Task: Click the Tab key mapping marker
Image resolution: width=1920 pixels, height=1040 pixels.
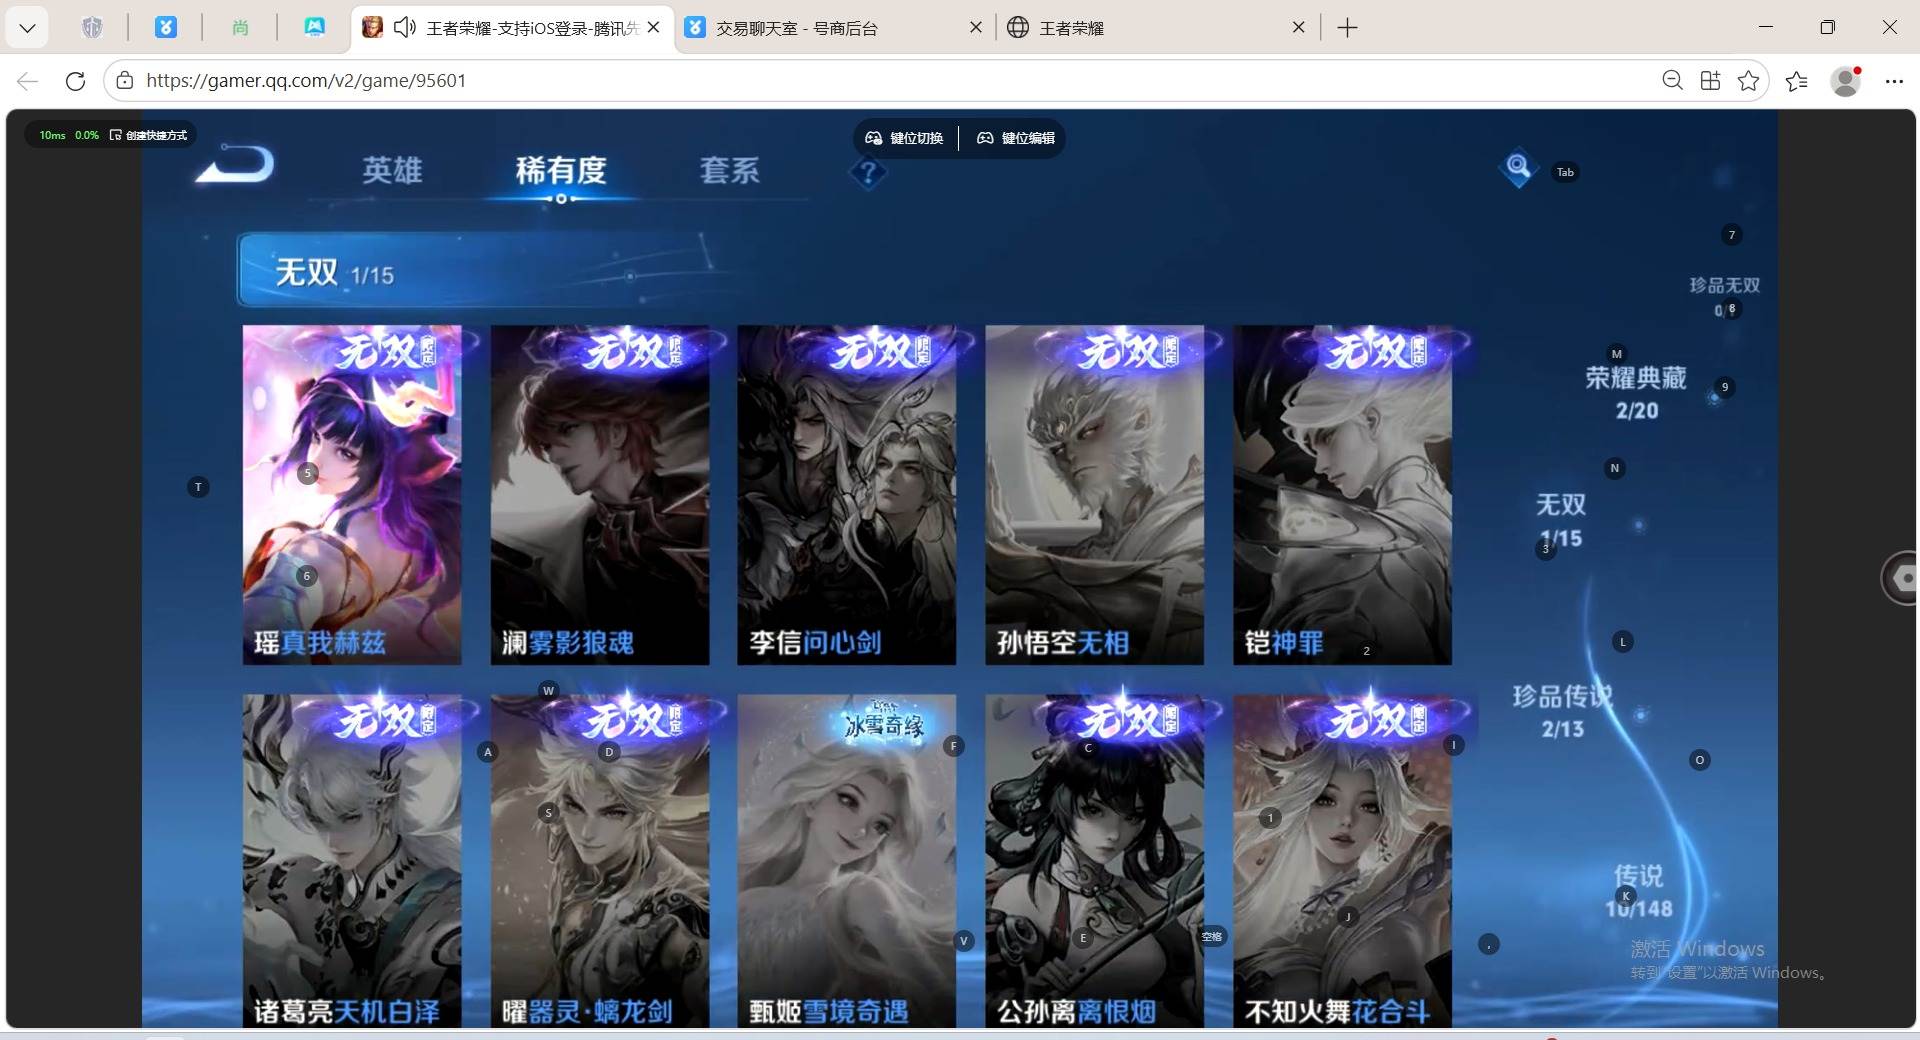Action: [1565, 172]
